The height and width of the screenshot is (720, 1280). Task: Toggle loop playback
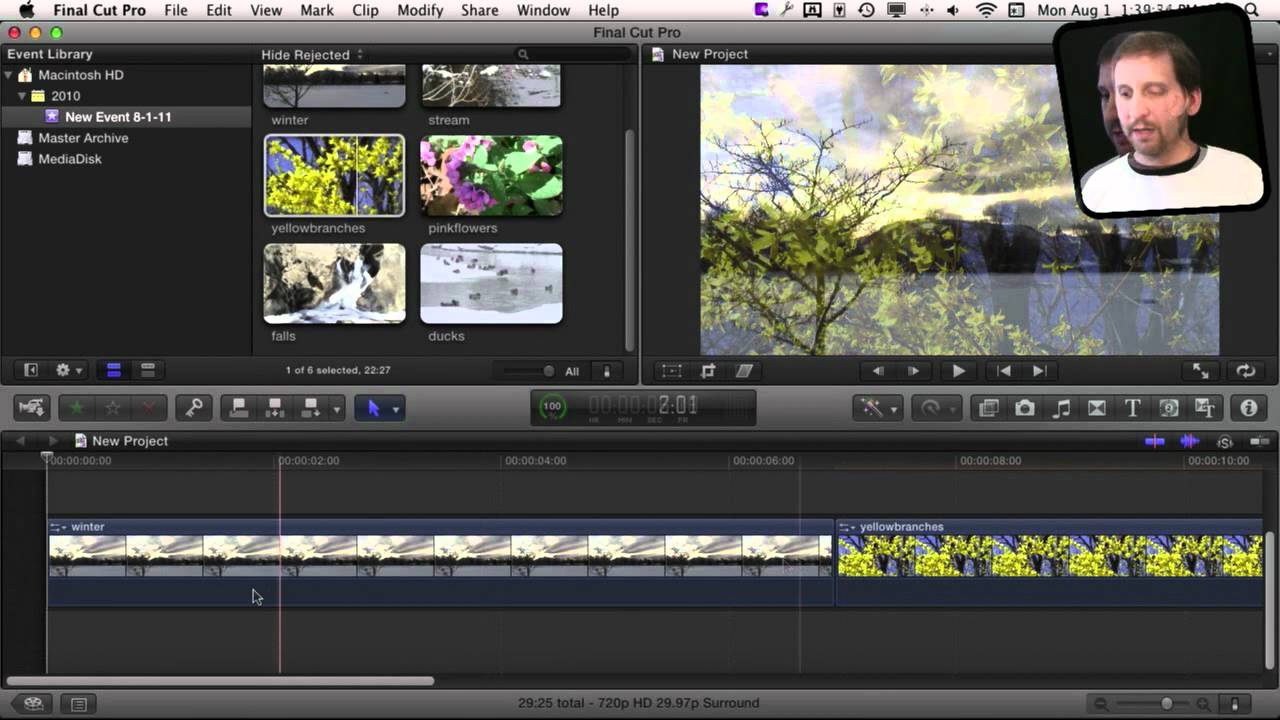pyautogui.click(x=1245, y=371)
